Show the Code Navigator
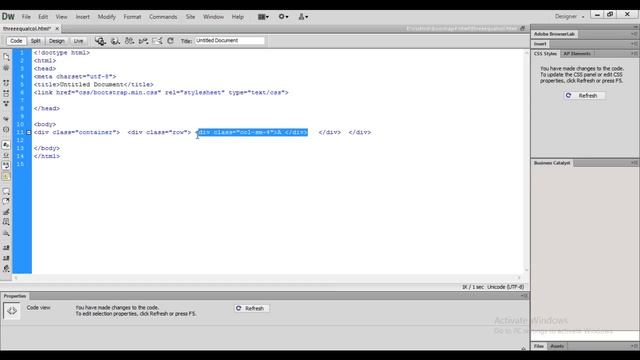 coord(6,68)
